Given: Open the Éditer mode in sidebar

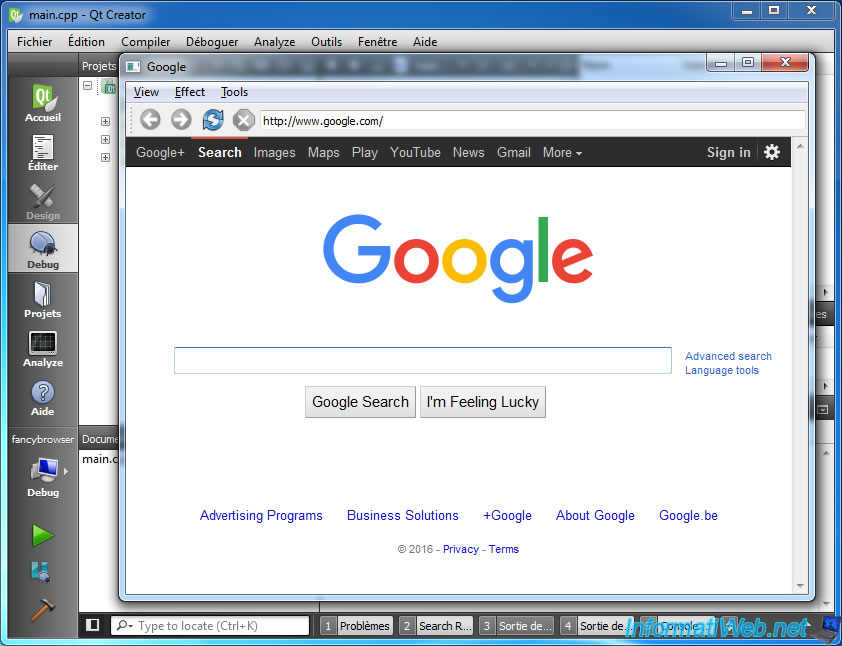Looking at the screenshot, I should pos(42,153).
